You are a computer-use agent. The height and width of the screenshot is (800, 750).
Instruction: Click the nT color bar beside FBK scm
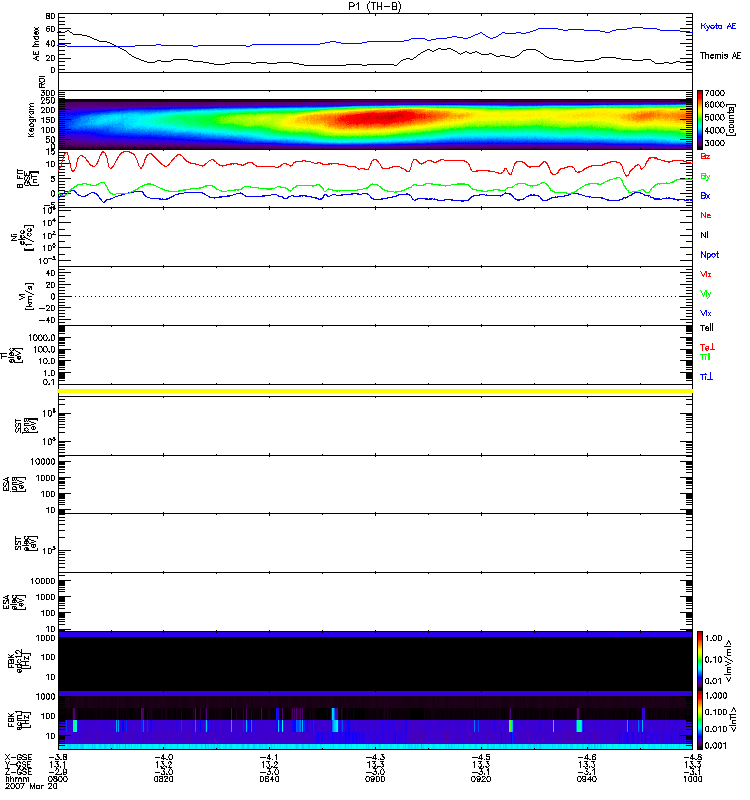[700, 720]
